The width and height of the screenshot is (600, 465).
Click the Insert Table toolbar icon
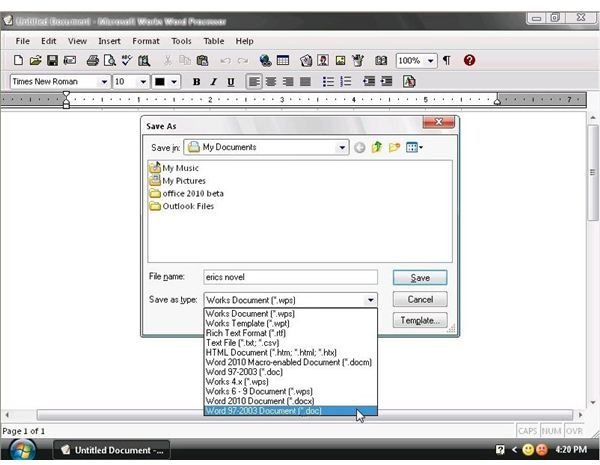283,60
